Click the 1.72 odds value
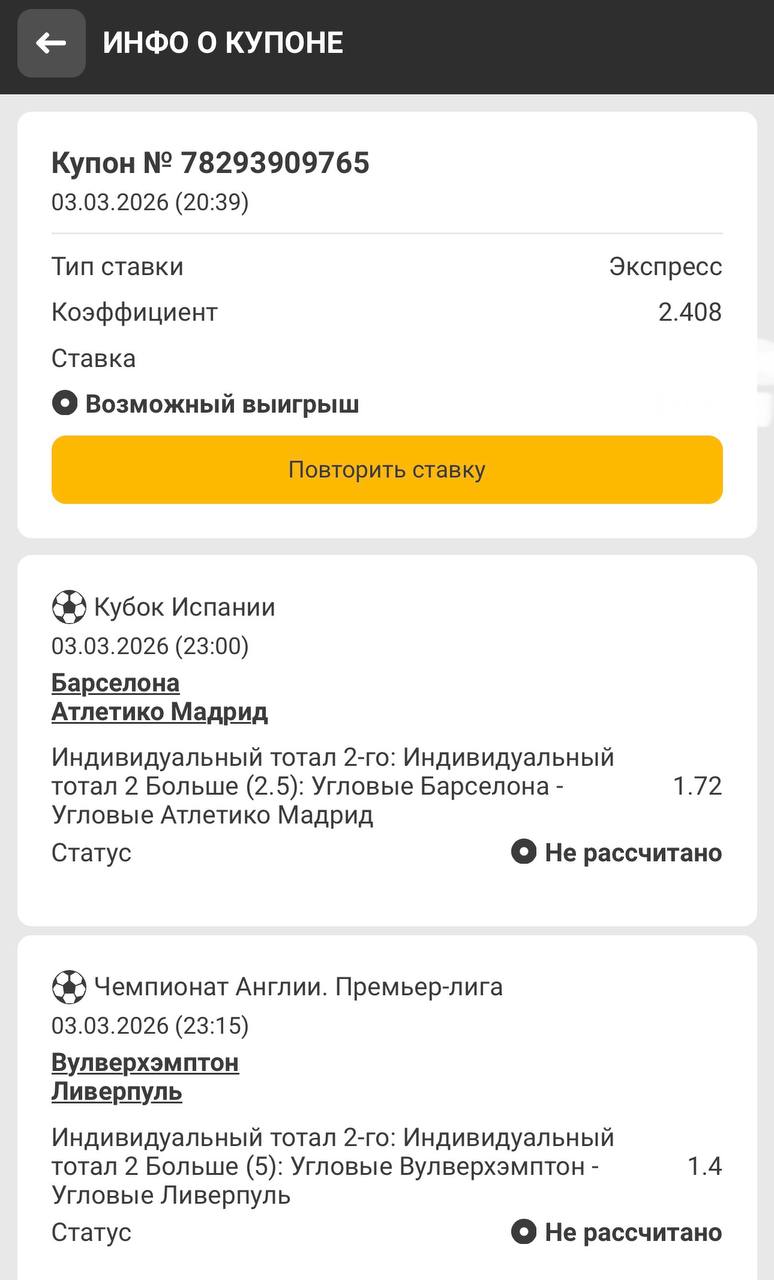 pos(697,786)
